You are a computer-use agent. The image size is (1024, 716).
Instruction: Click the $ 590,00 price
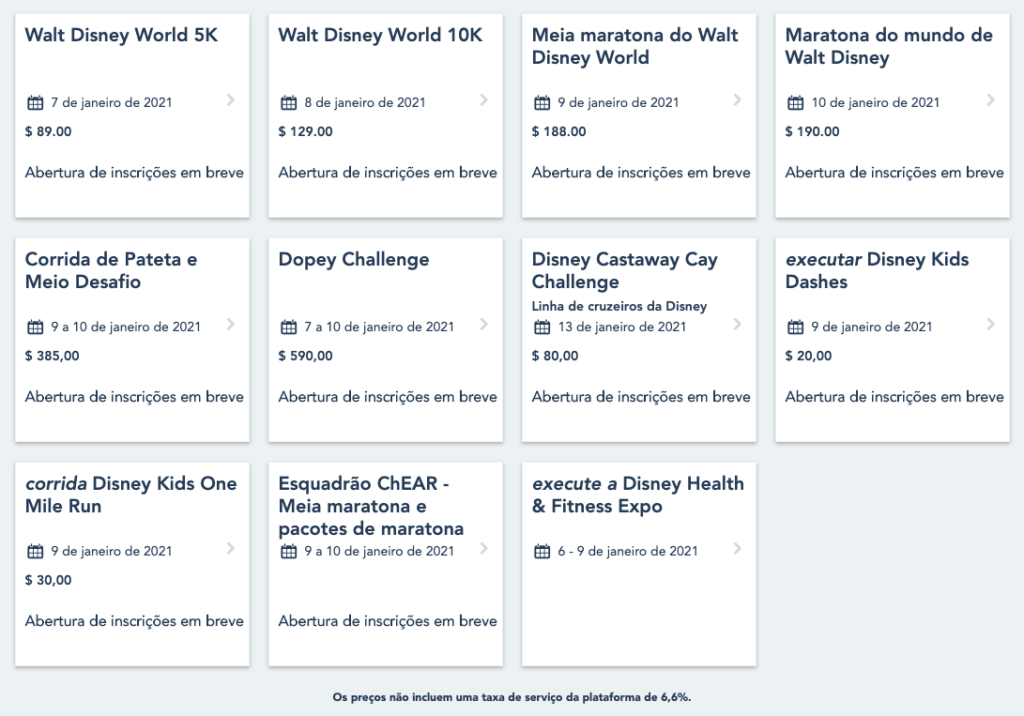point(306,356)
